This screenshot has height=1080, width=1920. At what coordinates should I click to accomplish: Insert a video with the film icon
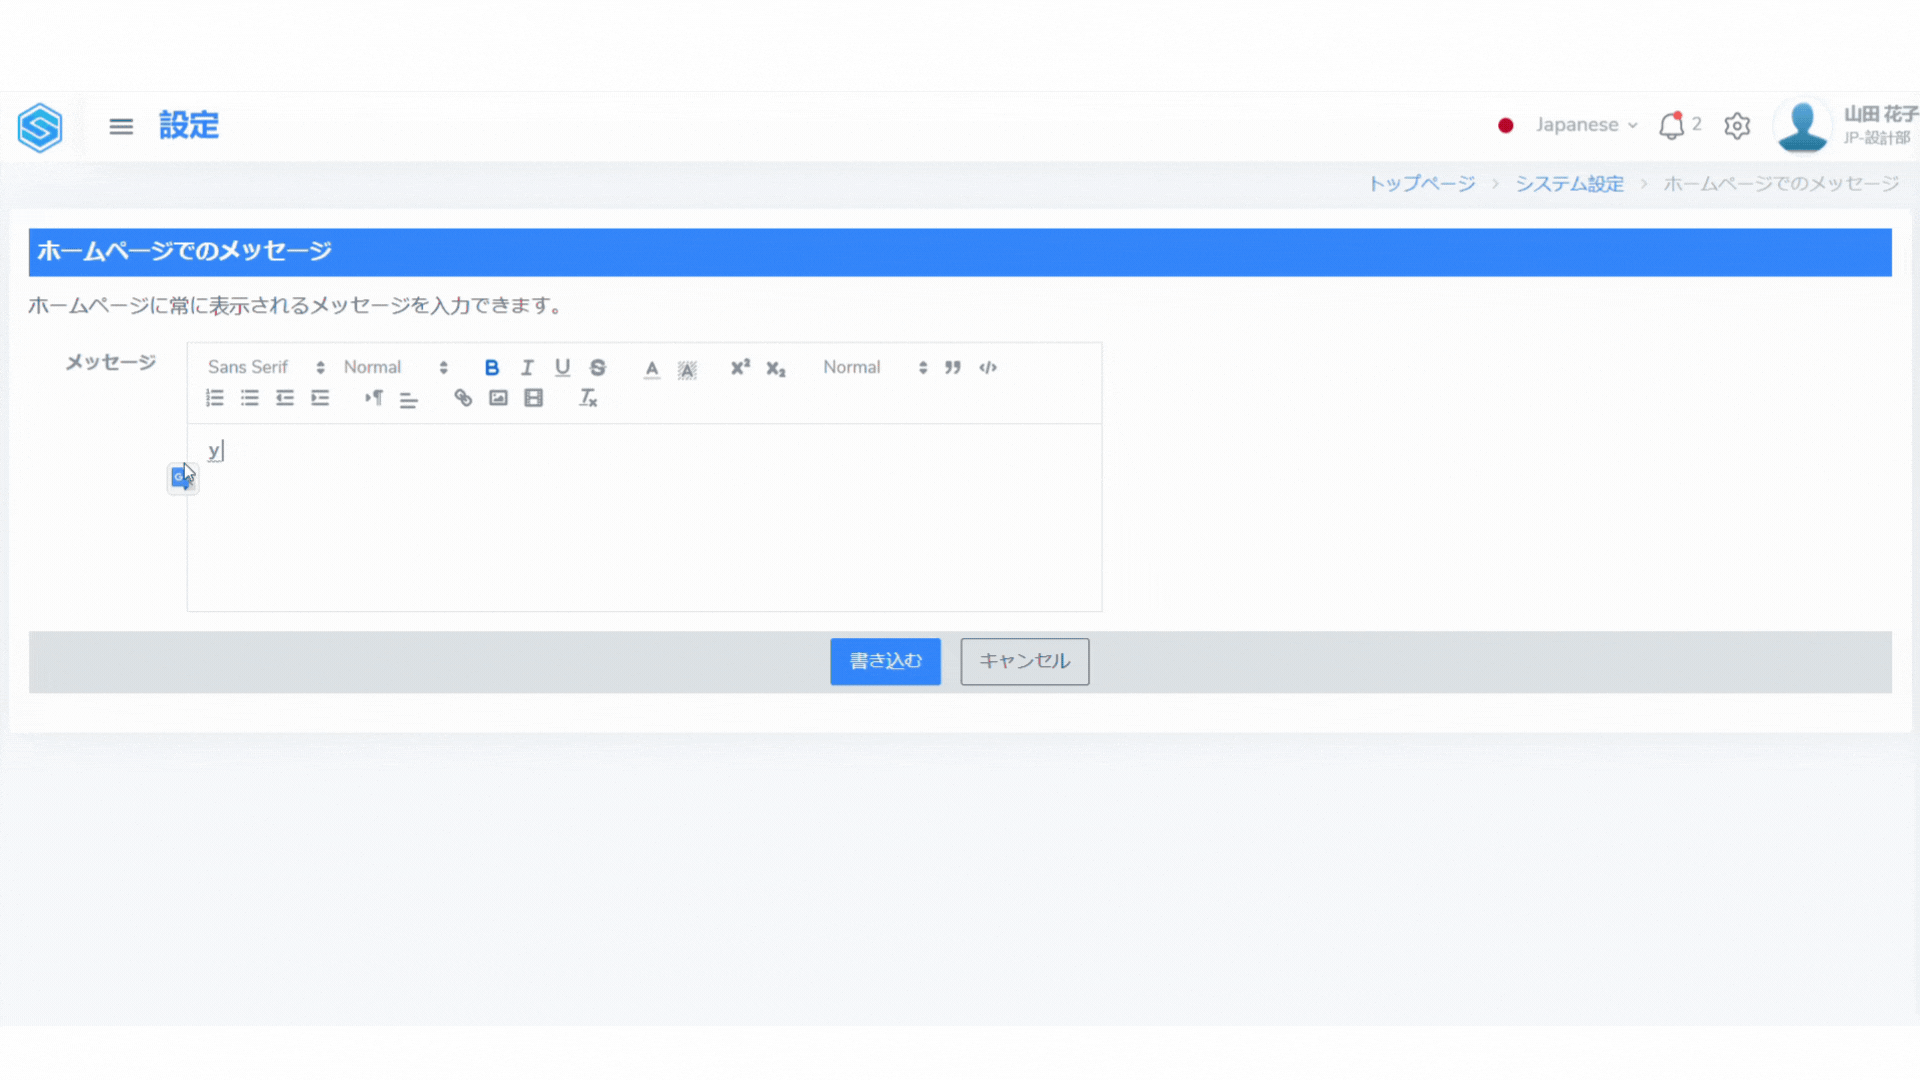534,398
